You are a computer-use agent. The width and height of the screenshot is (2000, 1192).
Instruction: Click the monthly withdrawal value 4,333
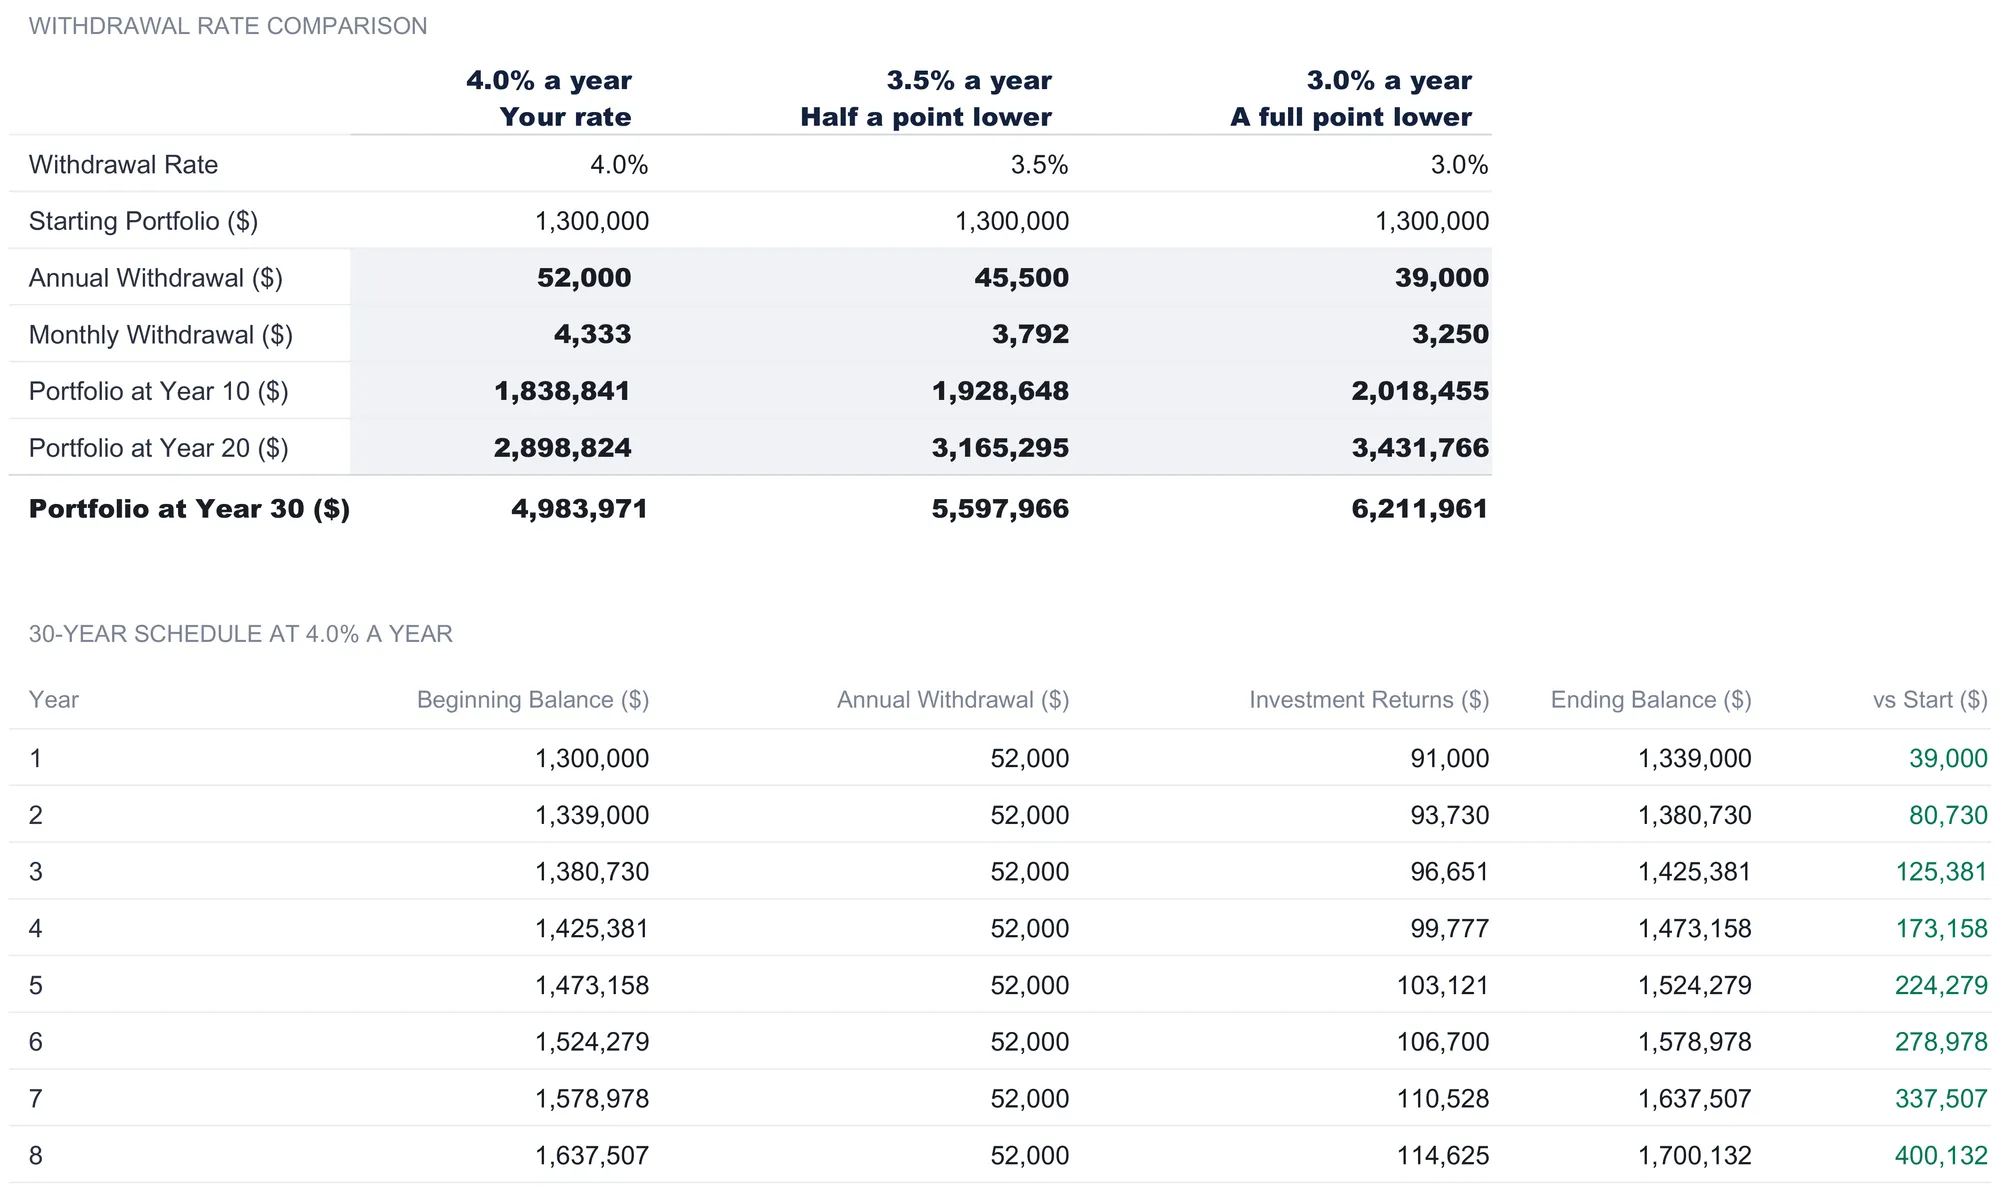pyautogui.click(x=592, y=335)
